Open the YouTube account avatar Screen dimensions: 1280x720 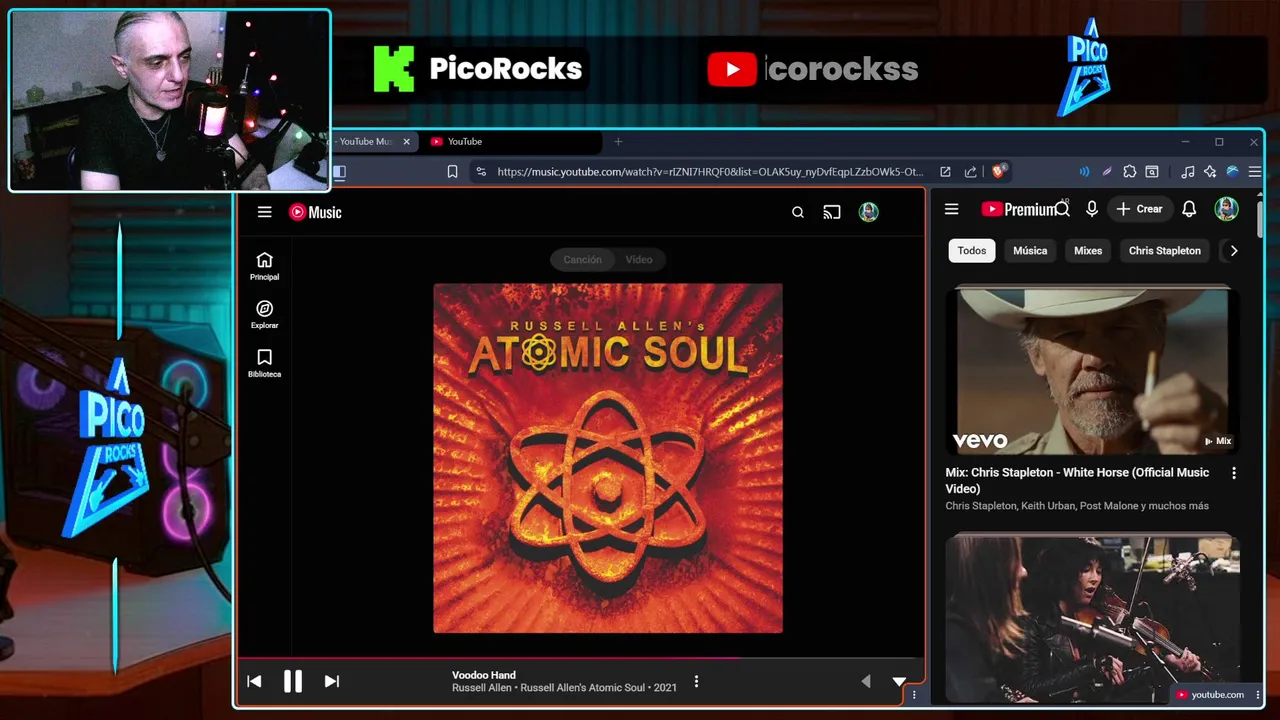[1227, 209]
